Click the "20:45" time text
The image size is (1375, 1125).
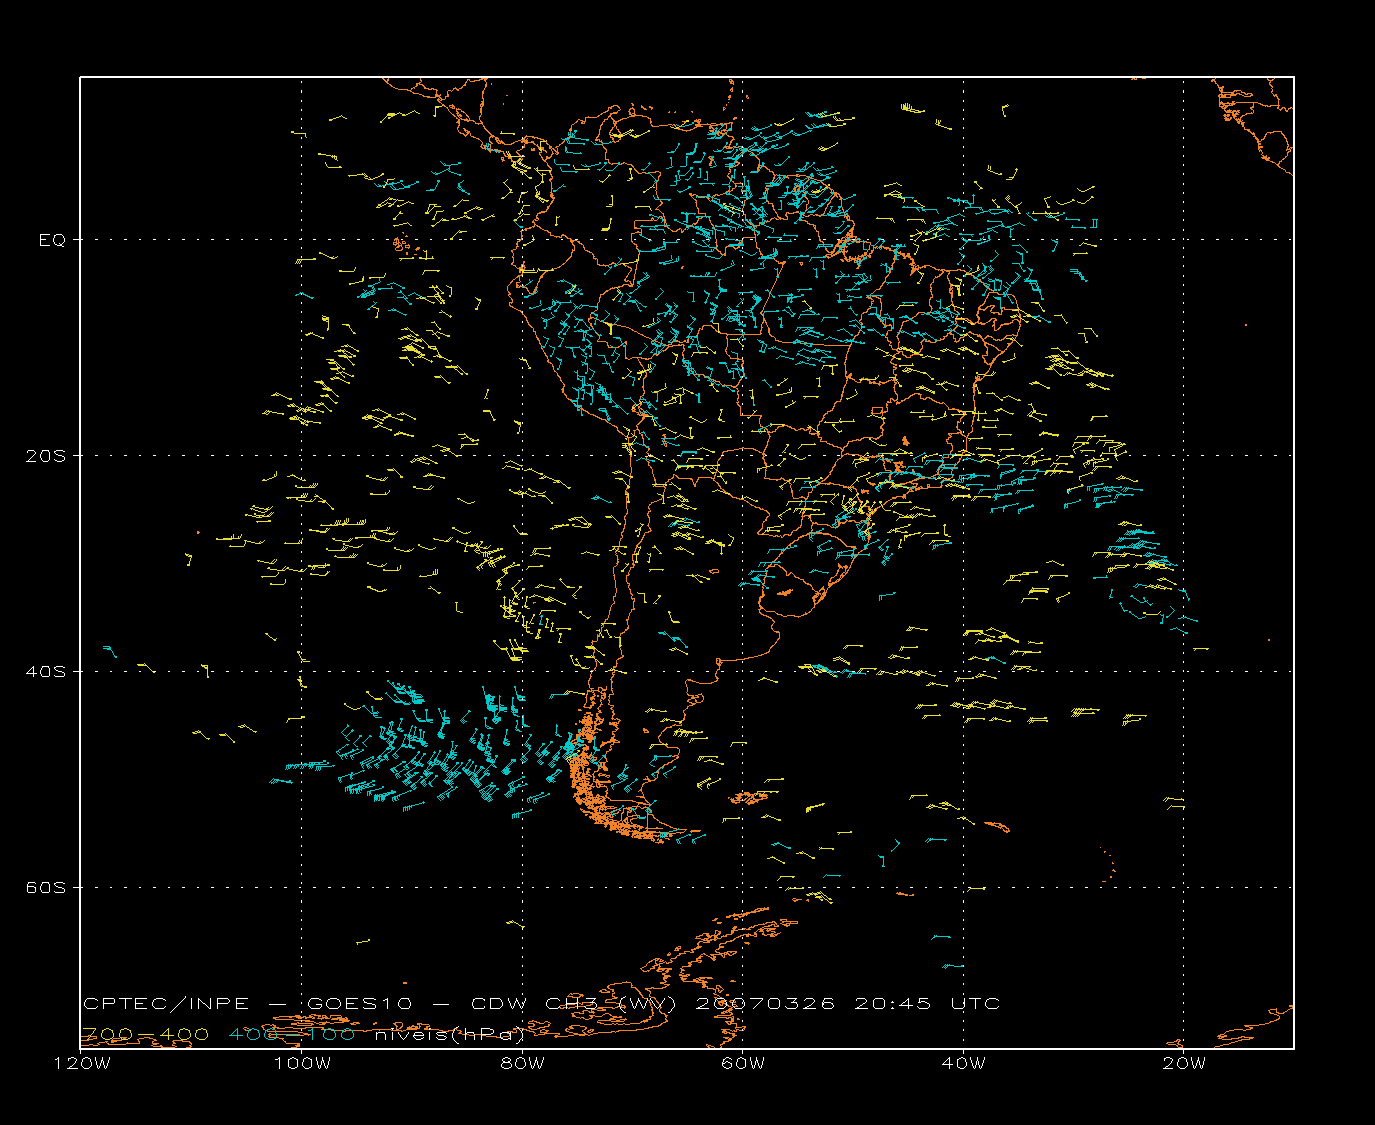pos(893,1004)
